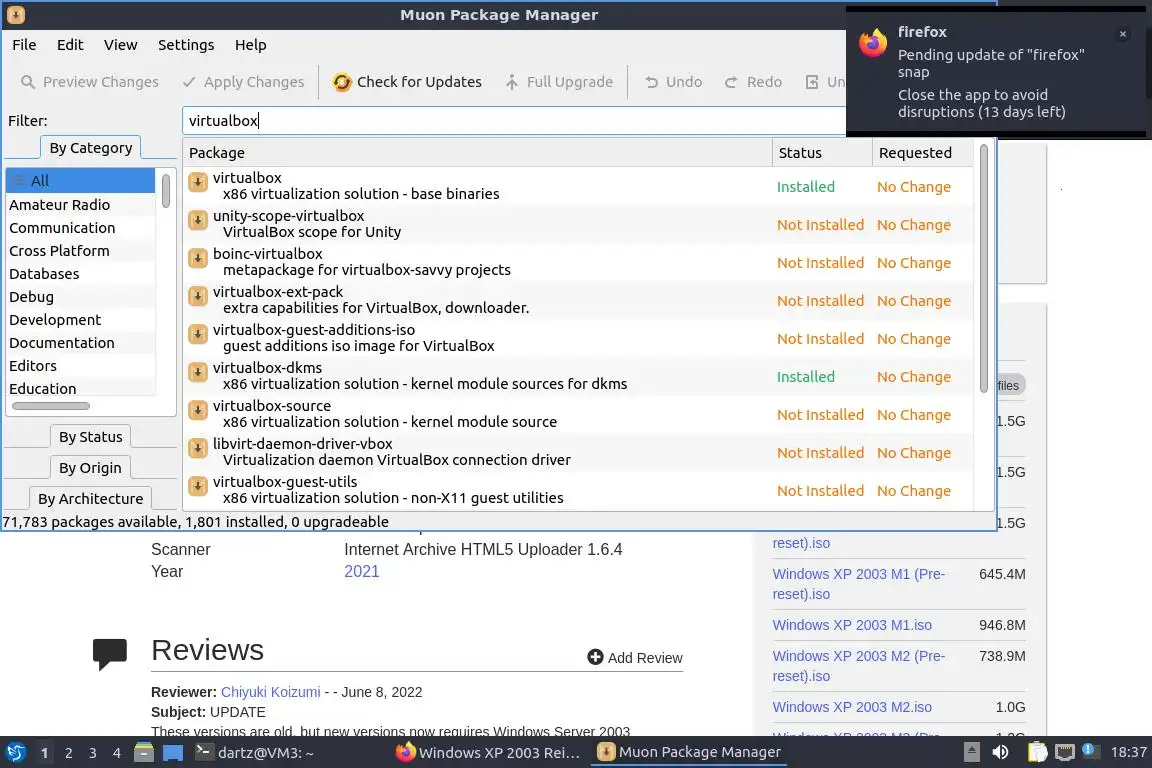
Task: Open Windows XP 2003 M1 (Pre-reset).iso link
Action: click(x=859, y=584)
